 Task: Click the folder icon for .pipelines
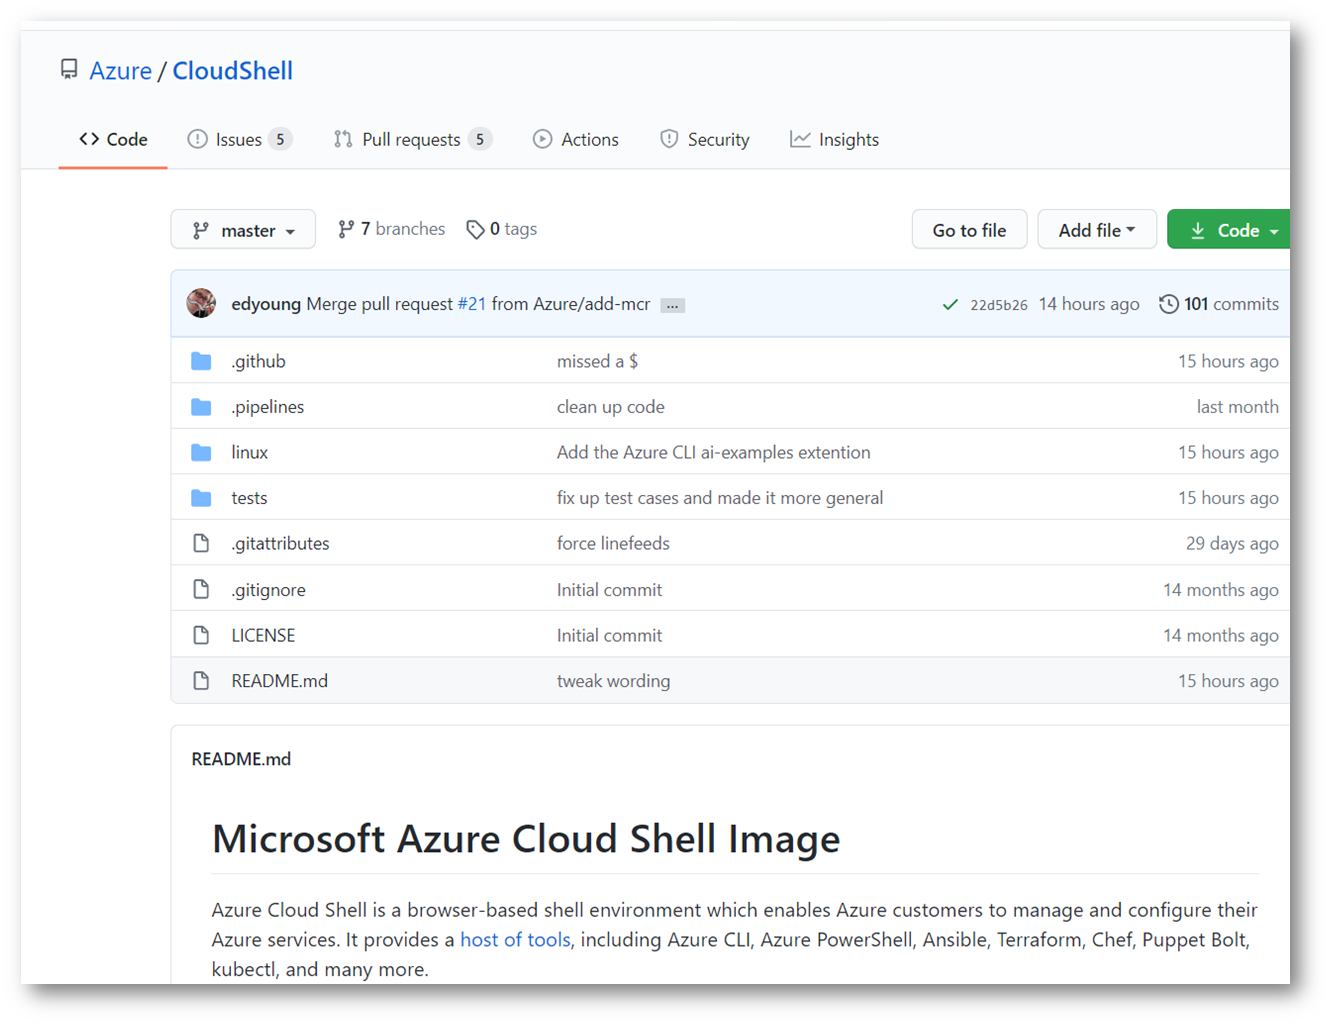pyautogui.click(x=201, y=407)
